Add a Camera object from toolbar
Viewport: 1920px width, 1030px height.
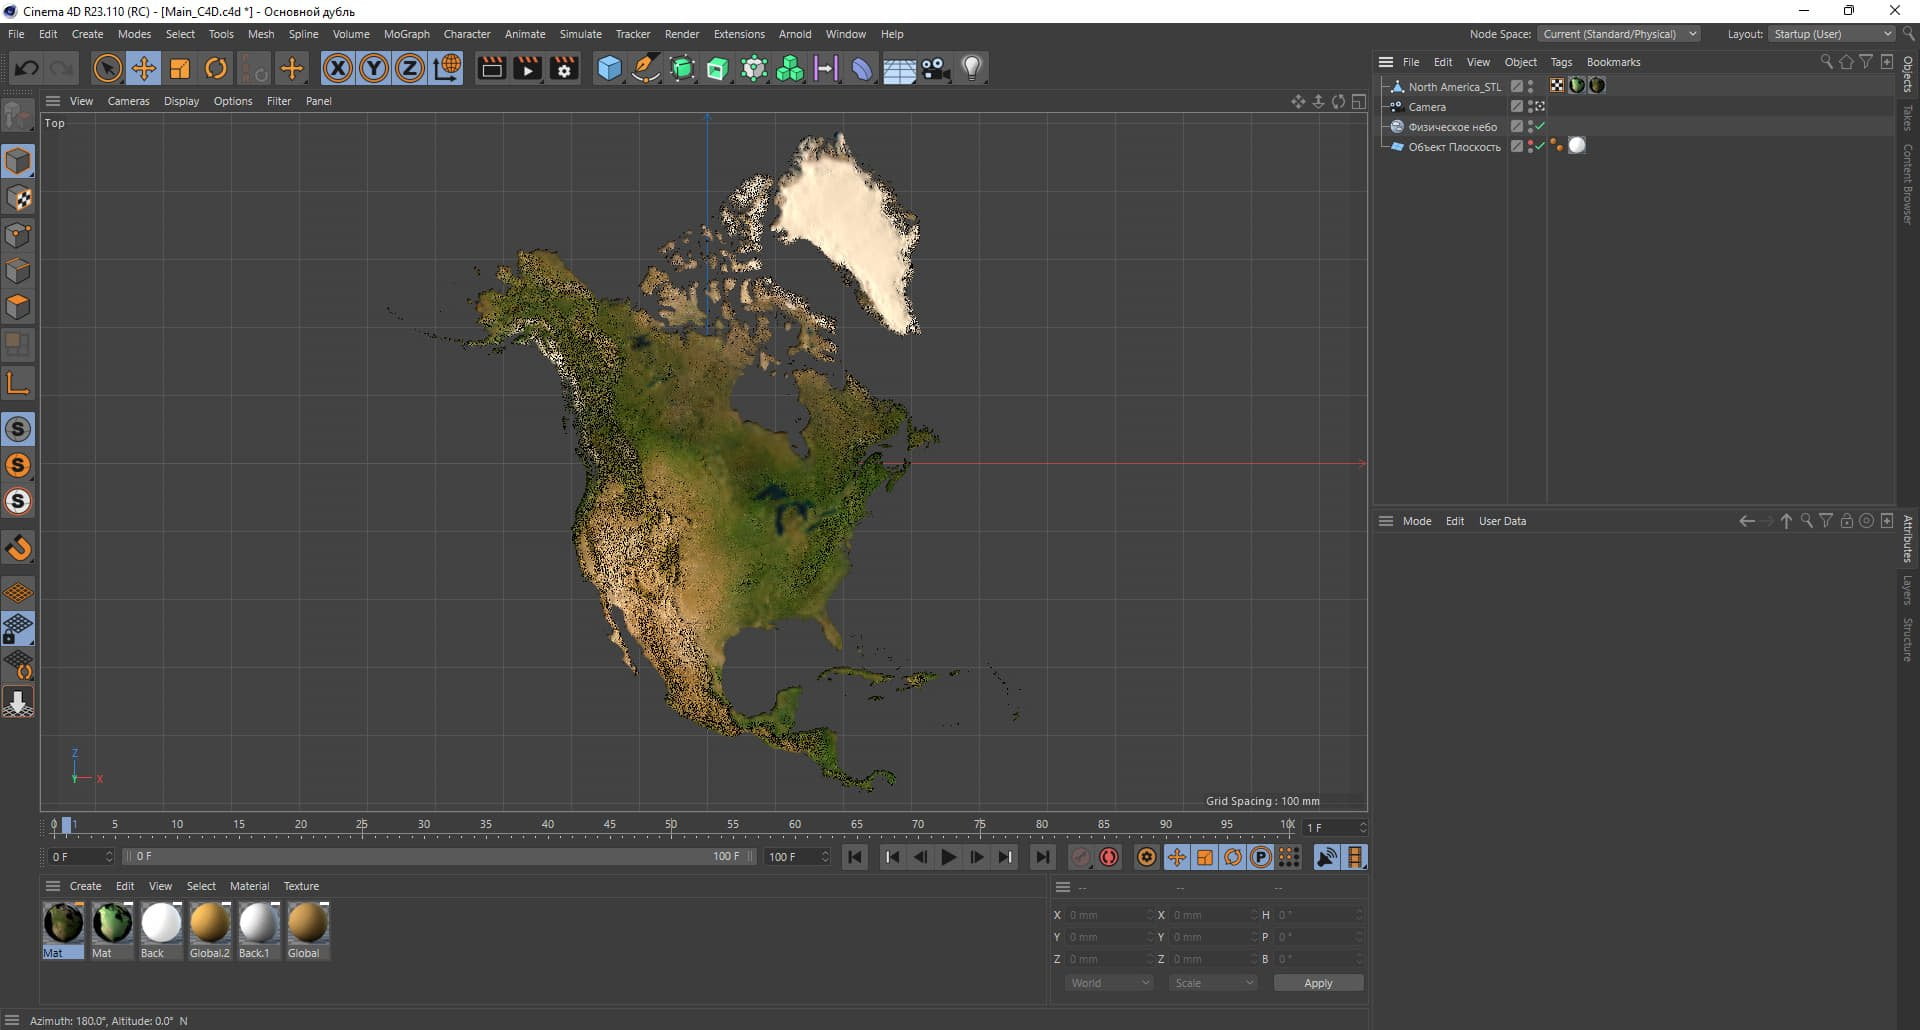[x=936, y=68]
